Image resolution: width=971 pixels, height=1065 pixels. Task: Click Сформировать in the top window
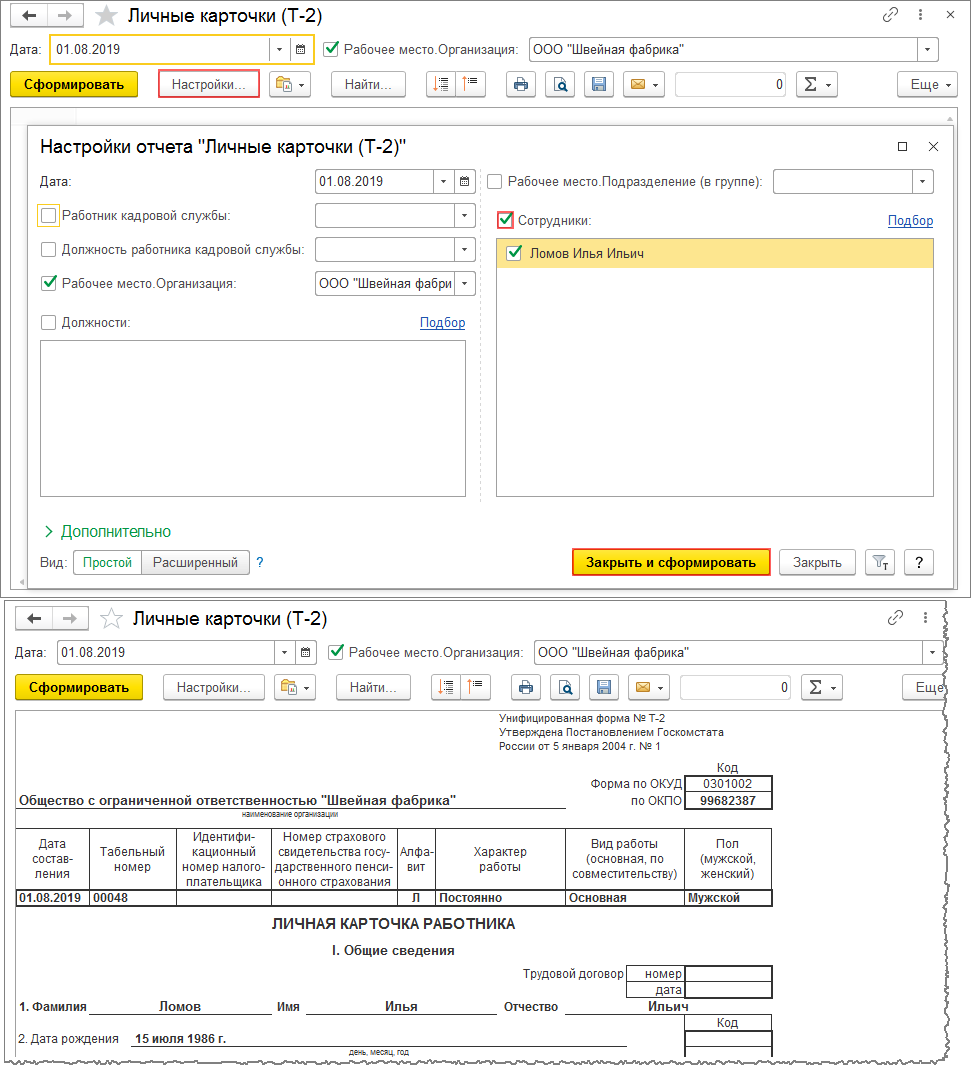pyautogui.click(x=74, y=84)
